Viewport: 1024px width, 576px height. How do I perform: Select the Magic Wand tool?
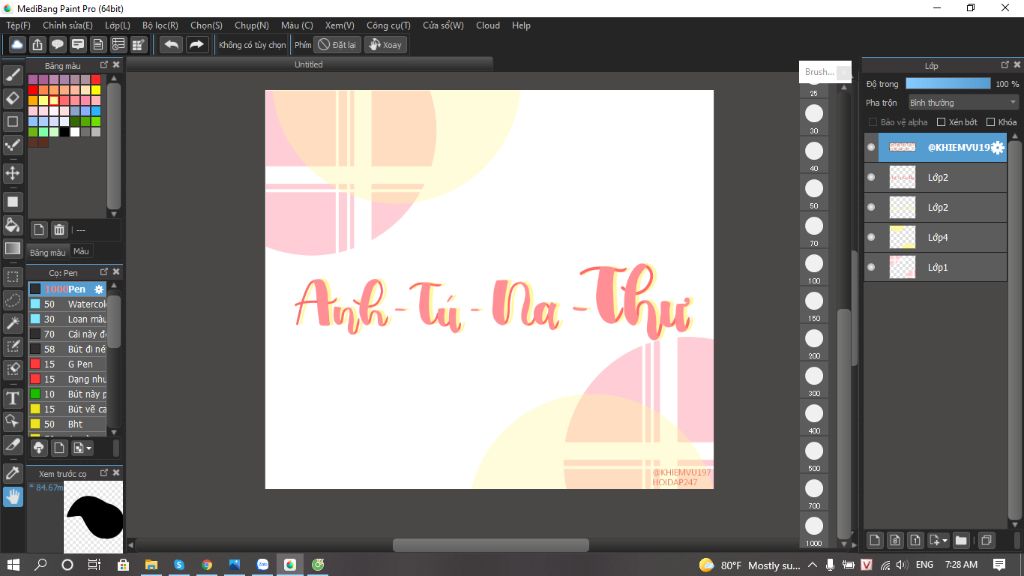12,323
